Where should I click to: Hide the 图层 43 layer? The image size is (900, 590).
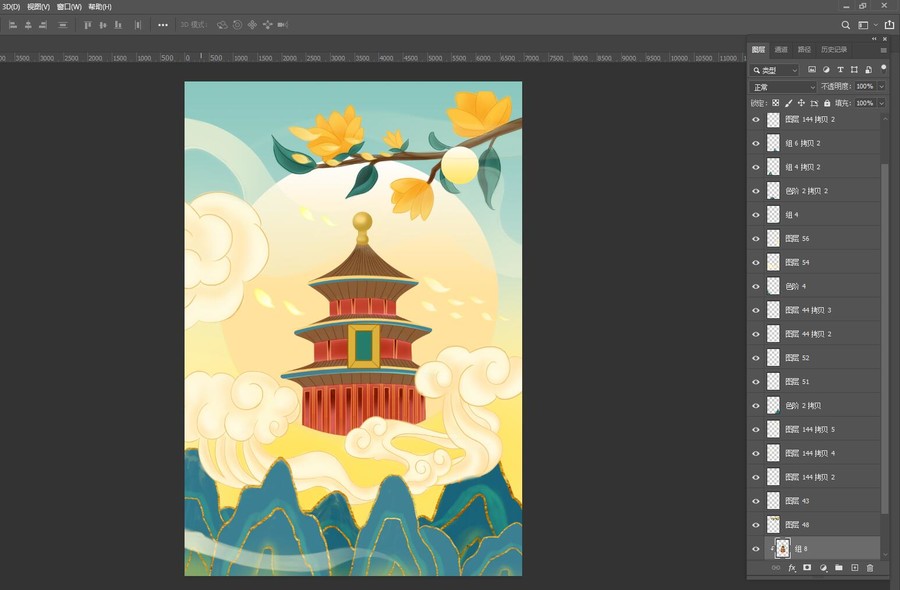(x=755, y=501)
